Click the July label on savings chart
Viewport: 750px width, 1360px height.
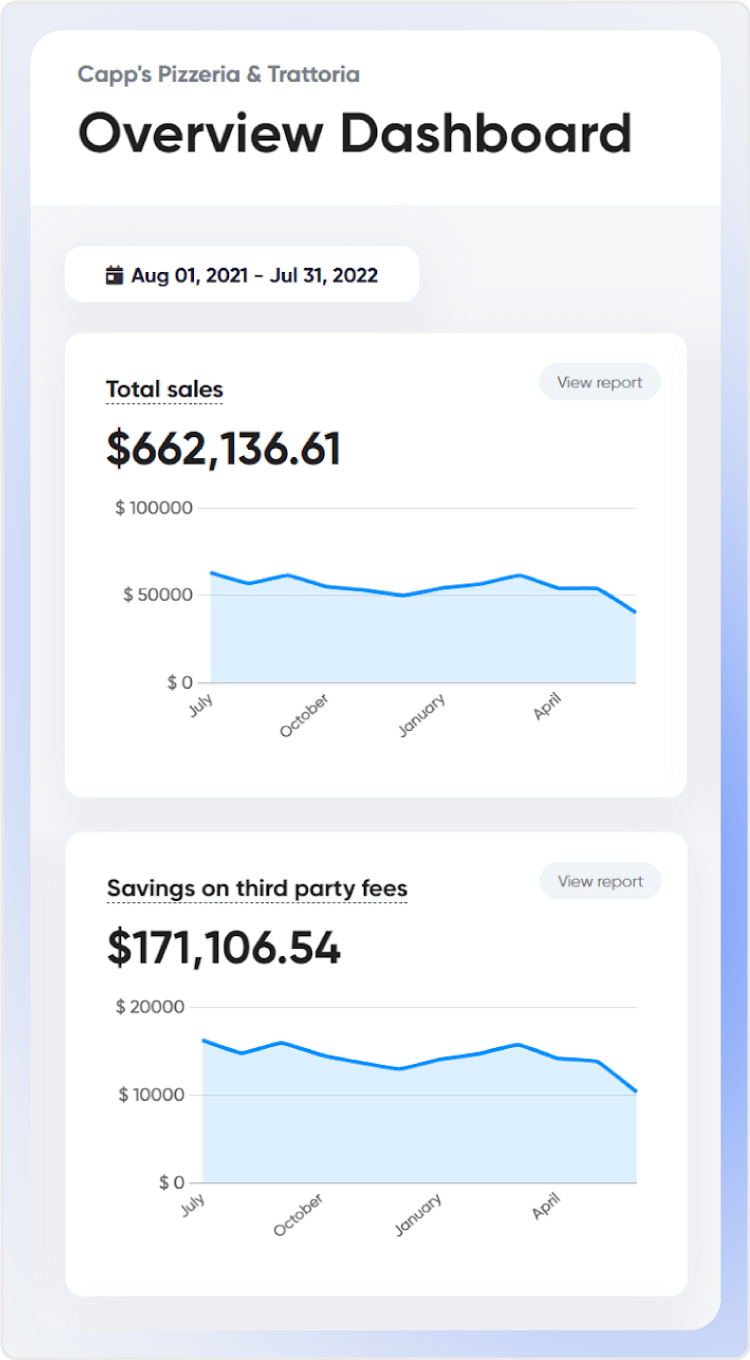tap(193, 1204)
